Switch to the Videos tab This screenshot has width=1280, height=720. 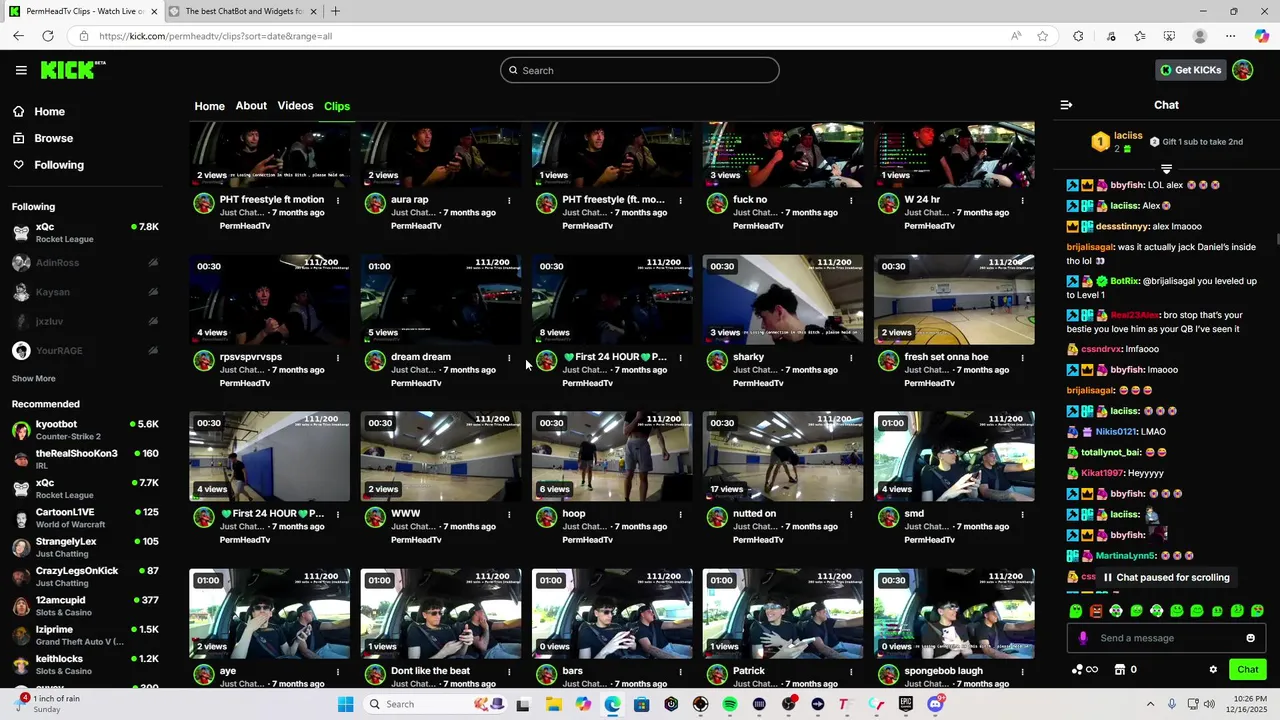point(295,106)
